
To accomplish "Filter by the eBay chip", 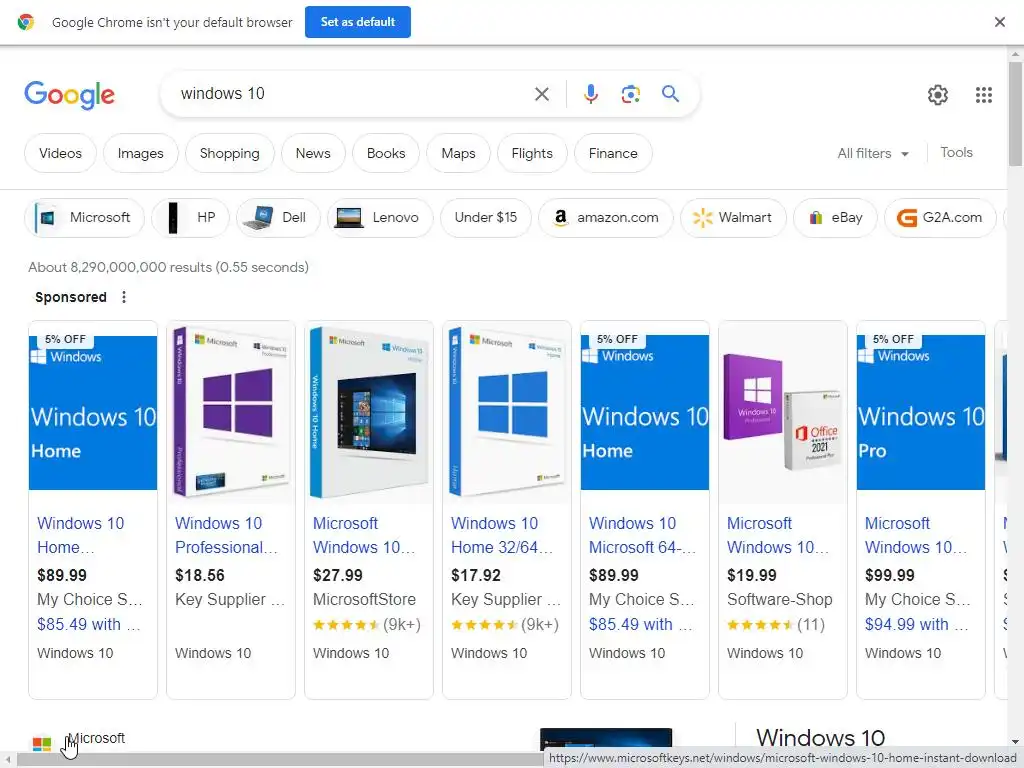I will 835,217.
